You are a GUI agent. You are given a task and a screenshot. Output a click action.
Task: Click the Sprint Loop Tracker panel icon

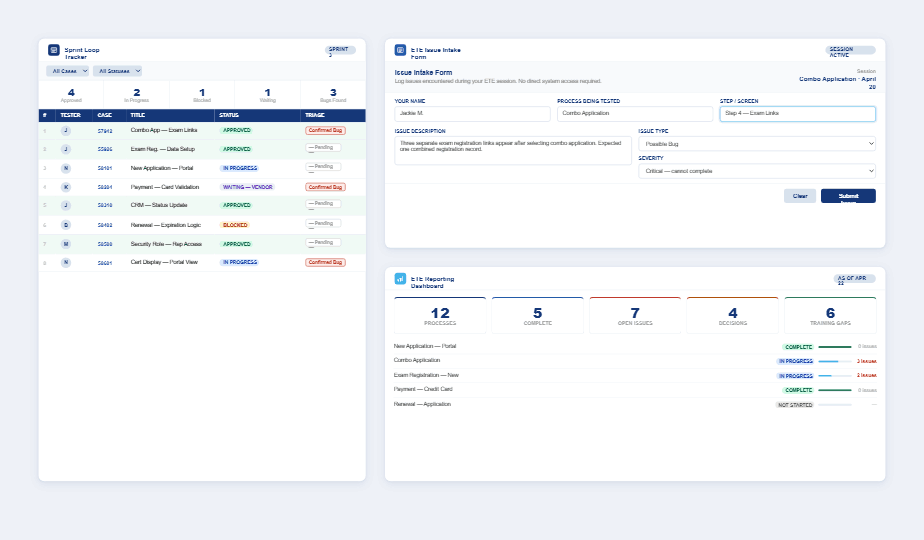[x=54, y=50]
